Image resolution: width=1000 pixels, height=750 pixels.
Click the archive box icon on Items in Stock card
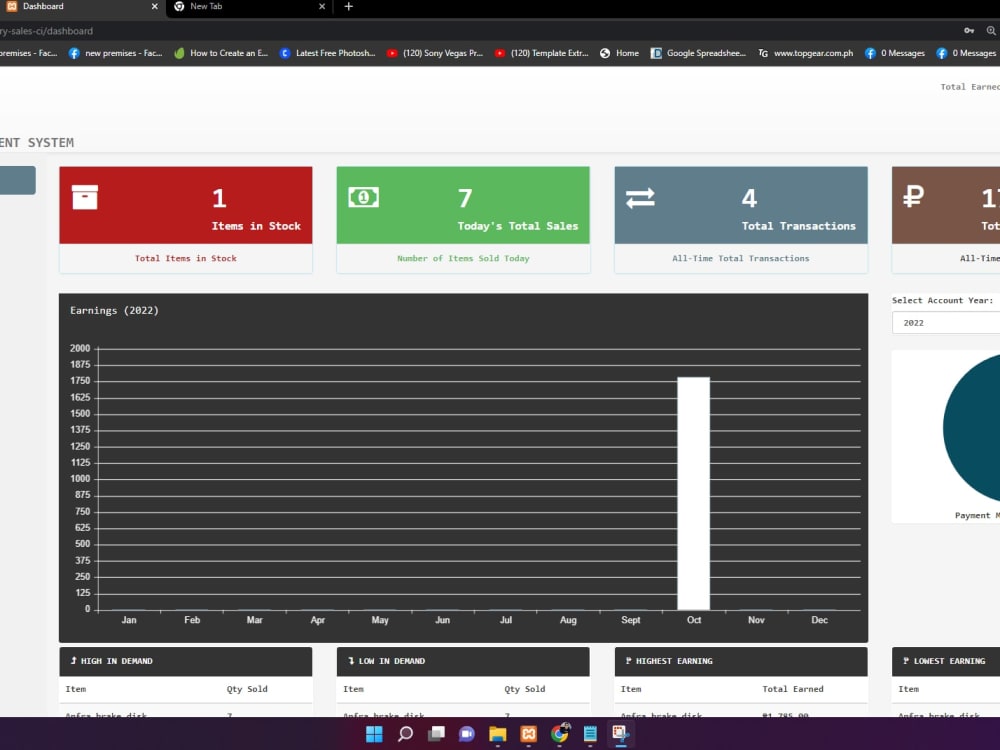85,197
